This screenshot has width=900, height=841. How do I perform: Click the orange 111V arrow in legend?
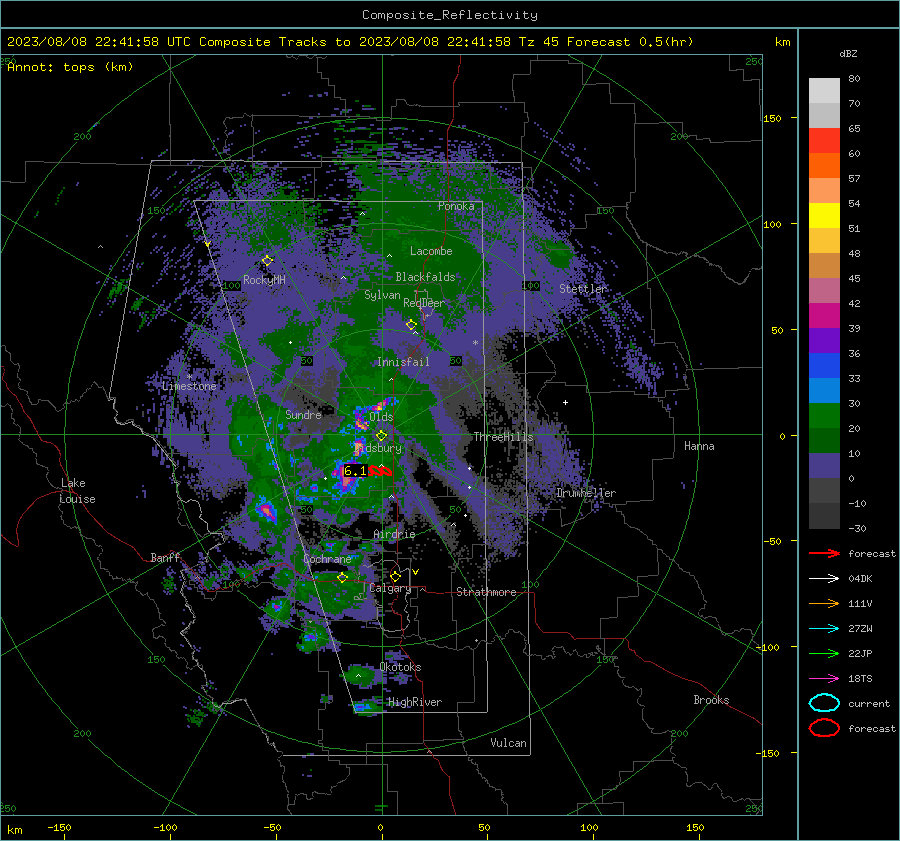824,603
